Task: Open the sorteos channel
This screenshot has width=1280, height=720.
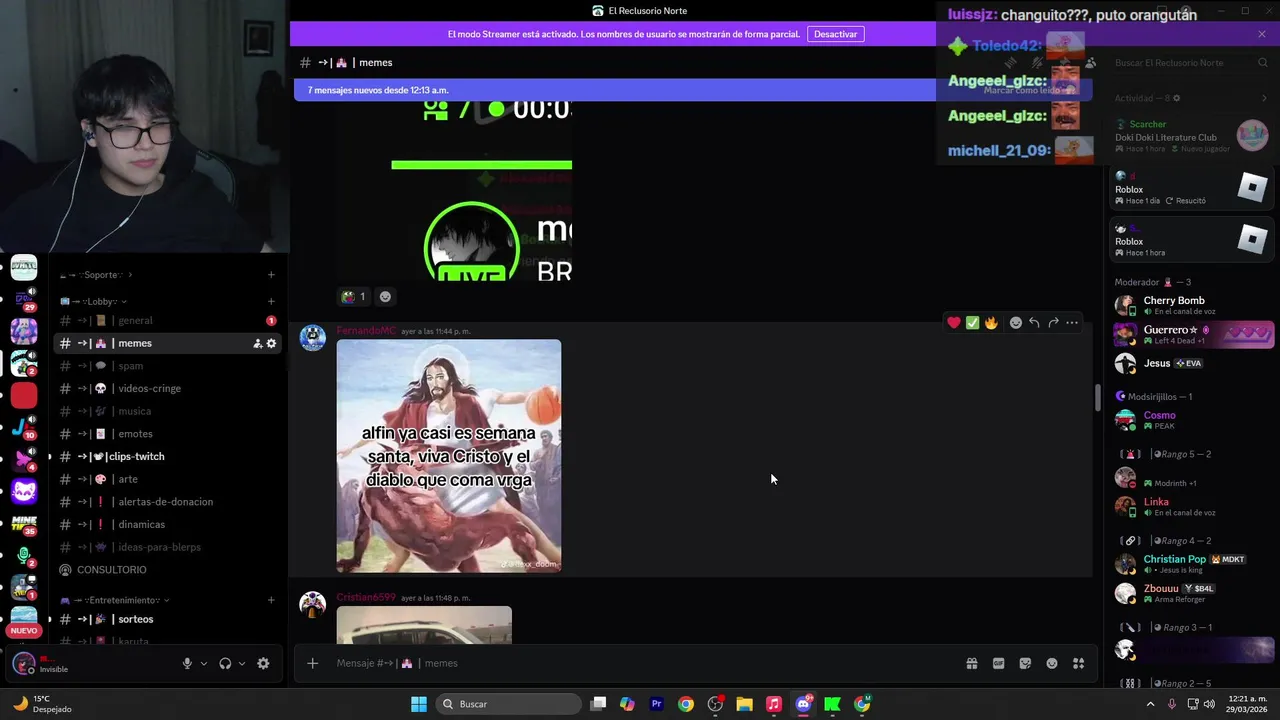Action: [167, 619]
